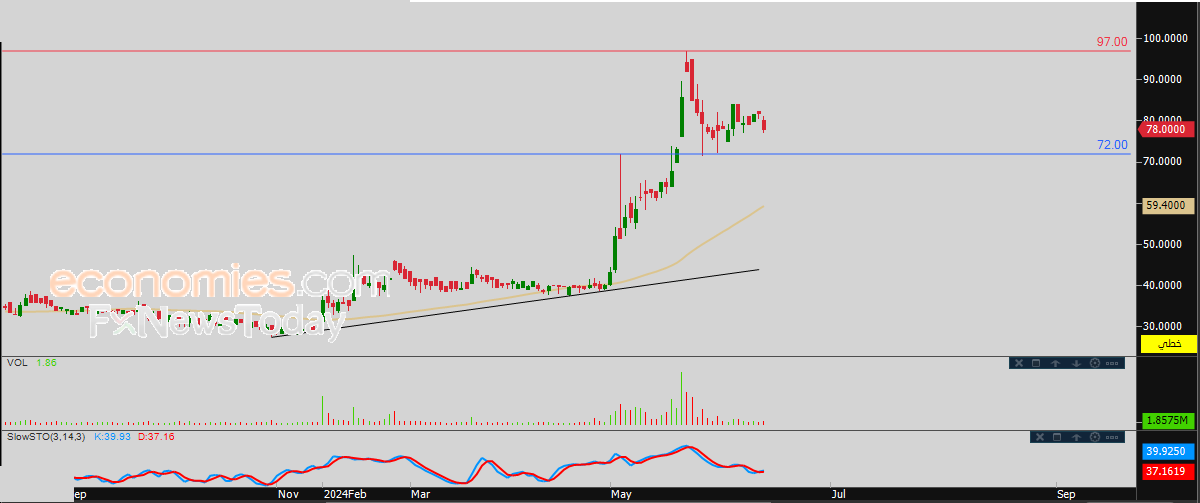
Task: Click the May label on time axis
Action: 621,493
